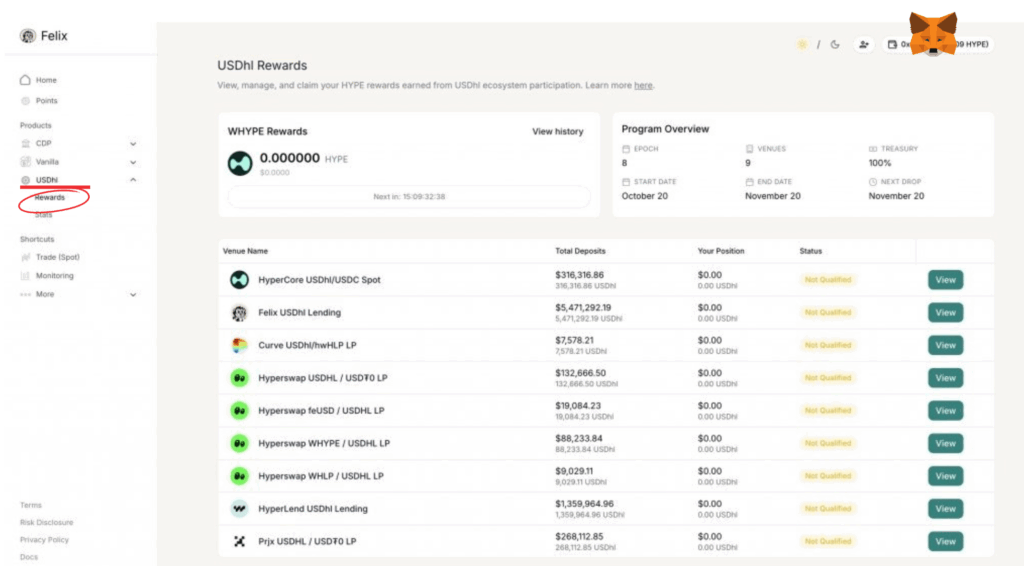
Task: Click the HyperCore USDhl/USDC Spot venue icon
Action: [239, 280]
